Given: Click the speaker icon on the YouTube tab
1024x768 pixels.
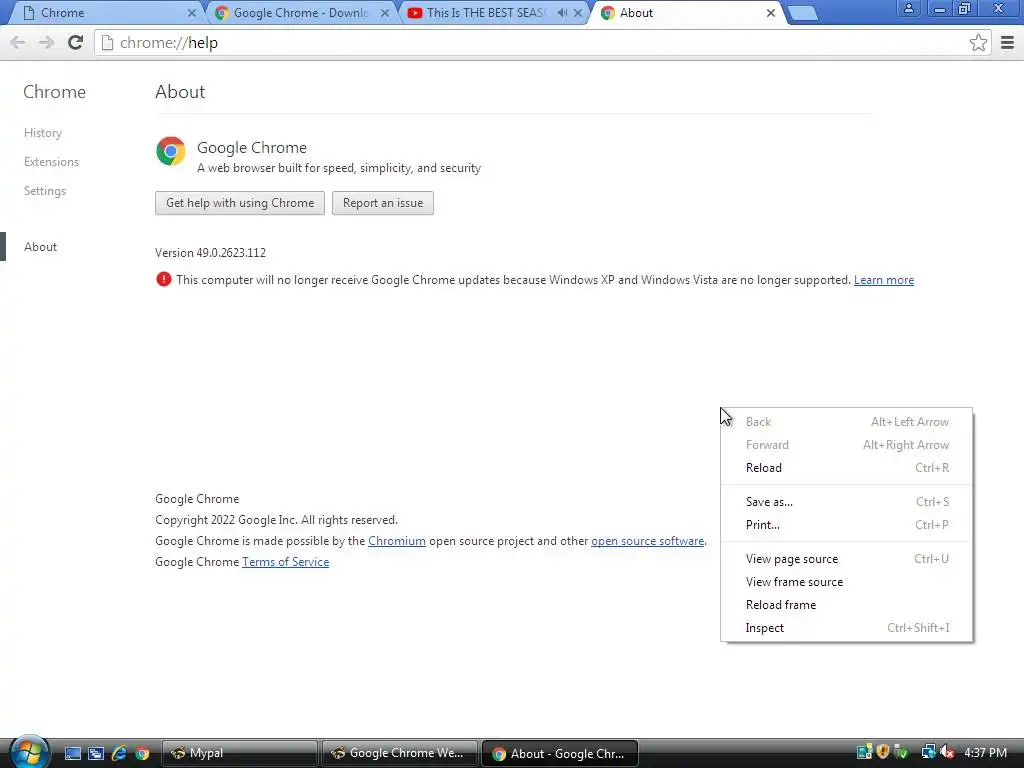Looking at the screenshot, I should tap(562, 13).
